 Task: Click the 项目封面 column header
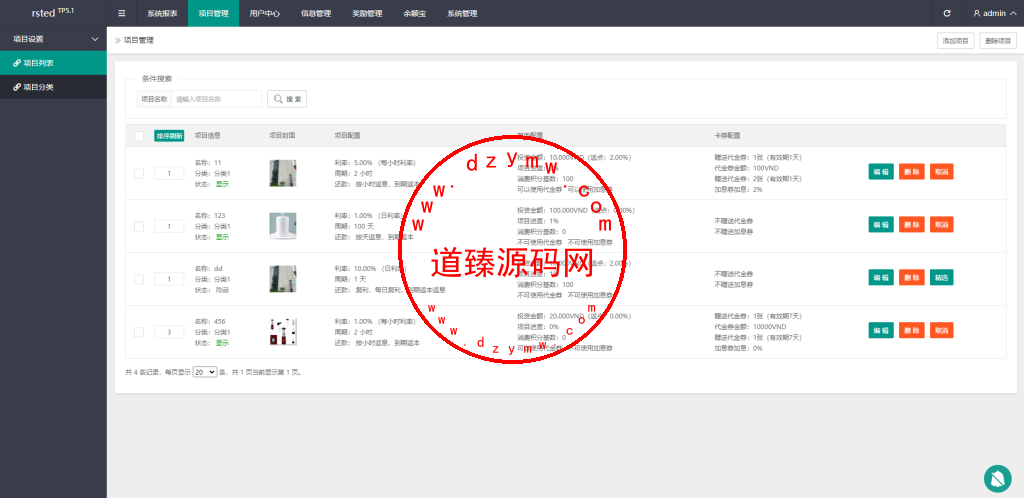[x=282, y=136]
